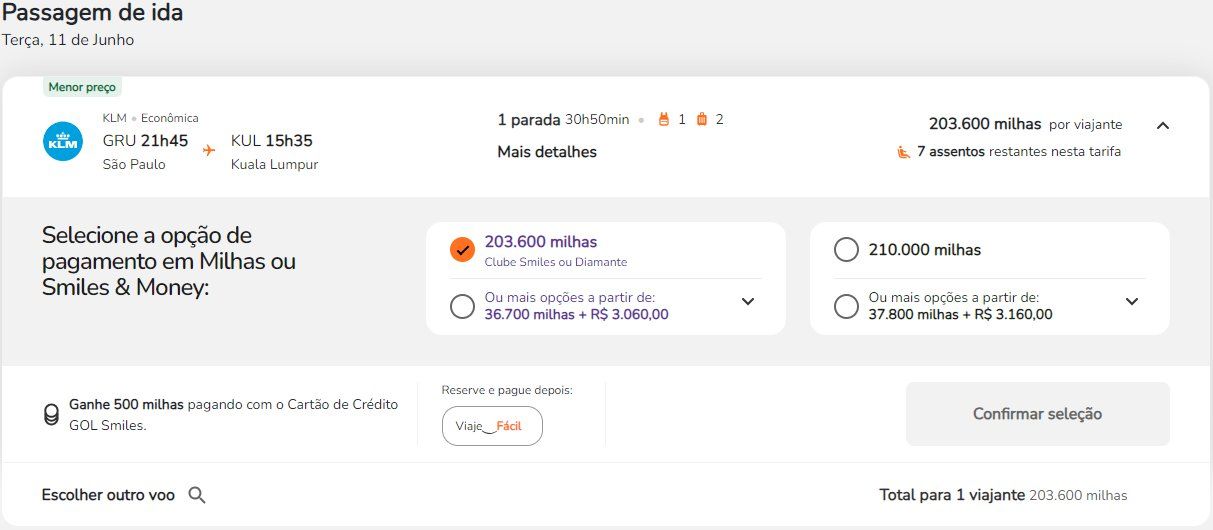Viewport: 1213px width, 530px height.
Task: Click the KLM airline logo
Action: point(63,141)
